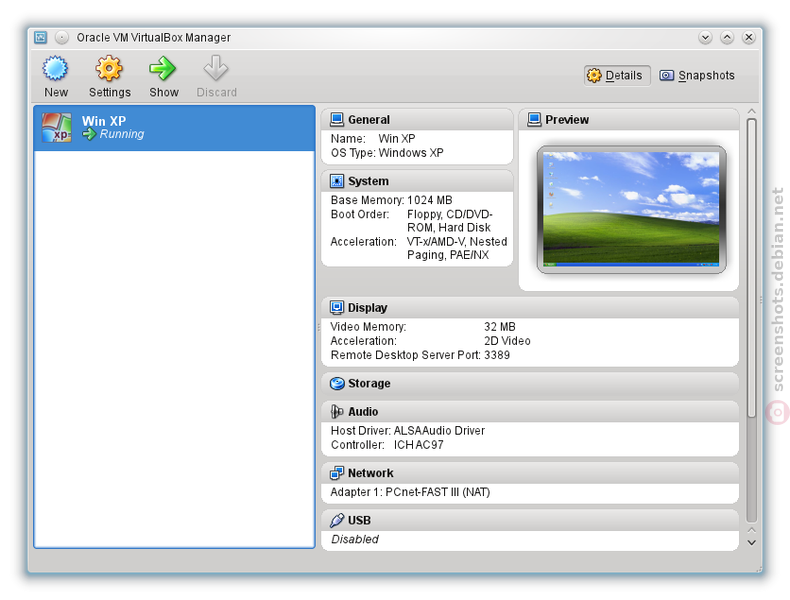The width and height of the screenshot is (790, 600).
Task: Click the greyed Discard arrow icon
Action: [x=216, y=69]
